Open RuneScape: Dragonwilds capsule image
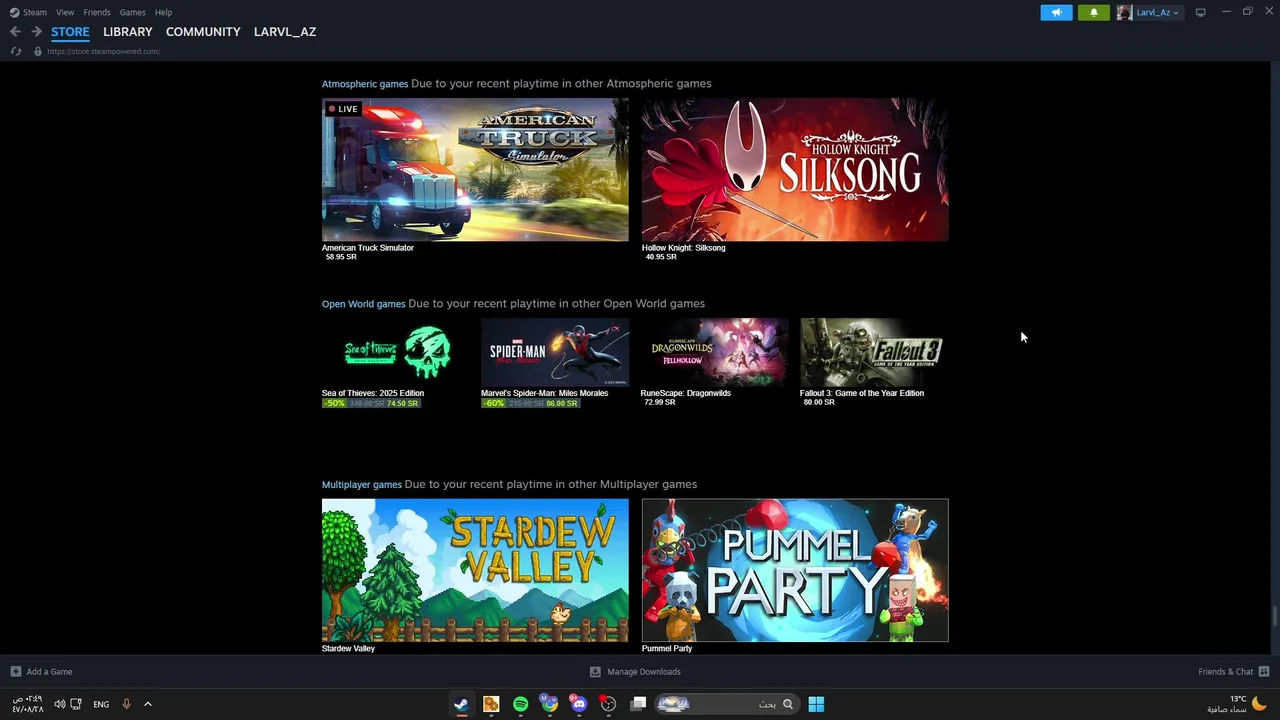Image resolution: width=1280 pixels, height=720 pixels. (x=714, y=352)
